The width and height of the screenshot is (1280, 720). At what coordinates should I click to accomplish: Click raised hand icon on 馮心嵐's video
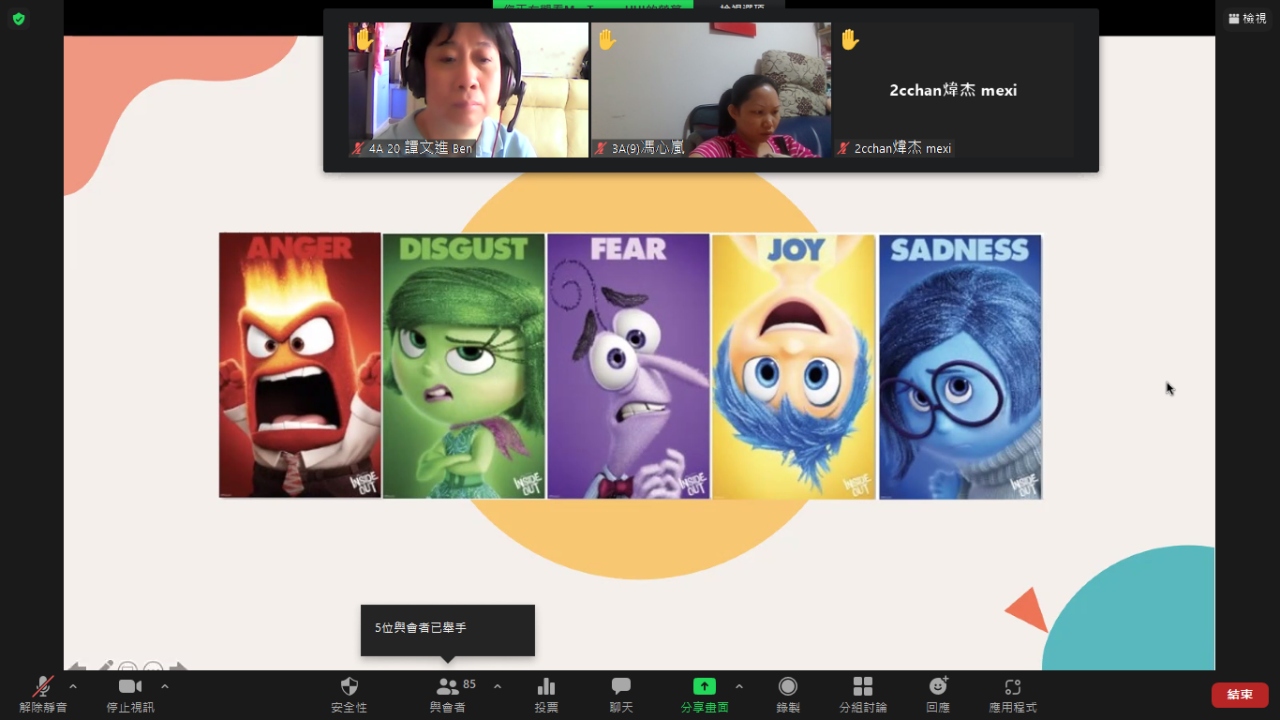coord(607,39)
